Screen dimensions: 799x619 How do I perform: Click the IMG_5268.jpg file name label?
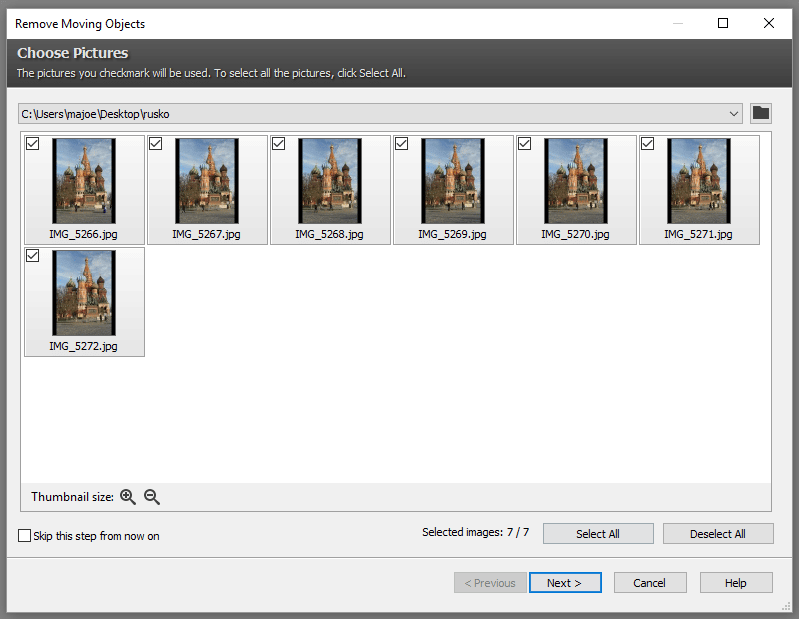330,234
